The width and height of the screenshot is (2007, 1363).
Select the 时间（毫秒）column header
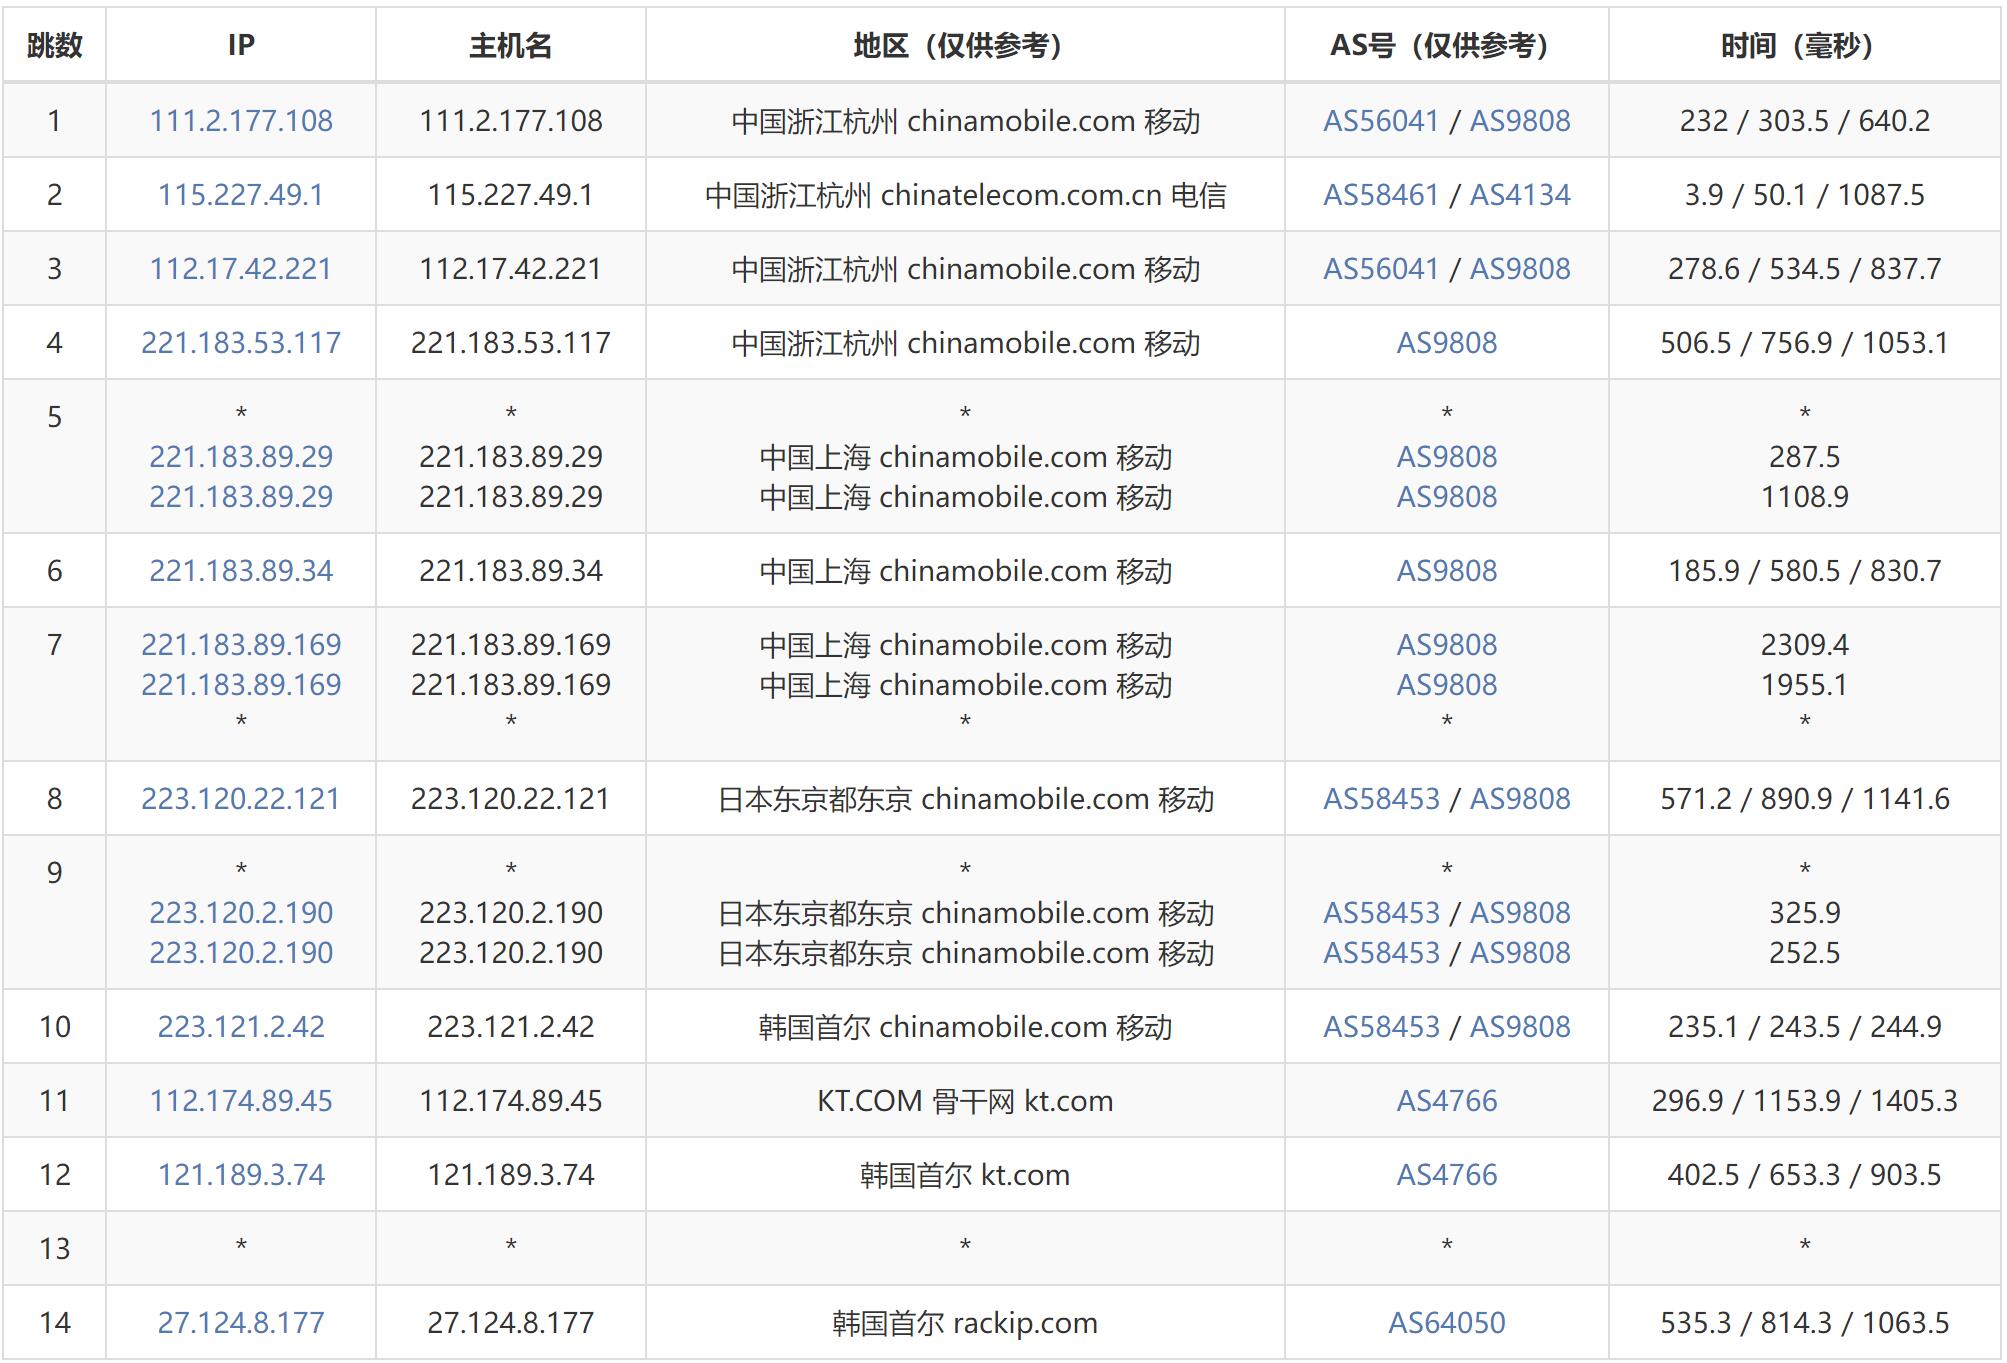click(1805, 45)
